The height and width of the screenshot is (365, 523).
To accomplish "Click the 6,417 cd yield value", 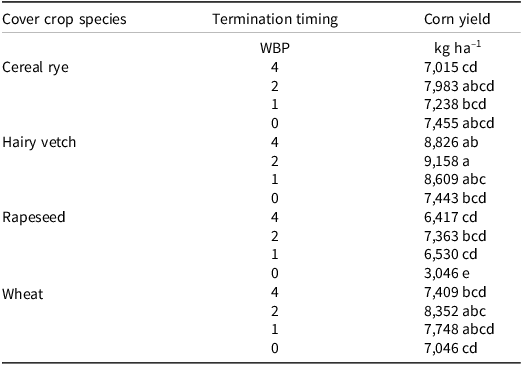I will (451, 218).
